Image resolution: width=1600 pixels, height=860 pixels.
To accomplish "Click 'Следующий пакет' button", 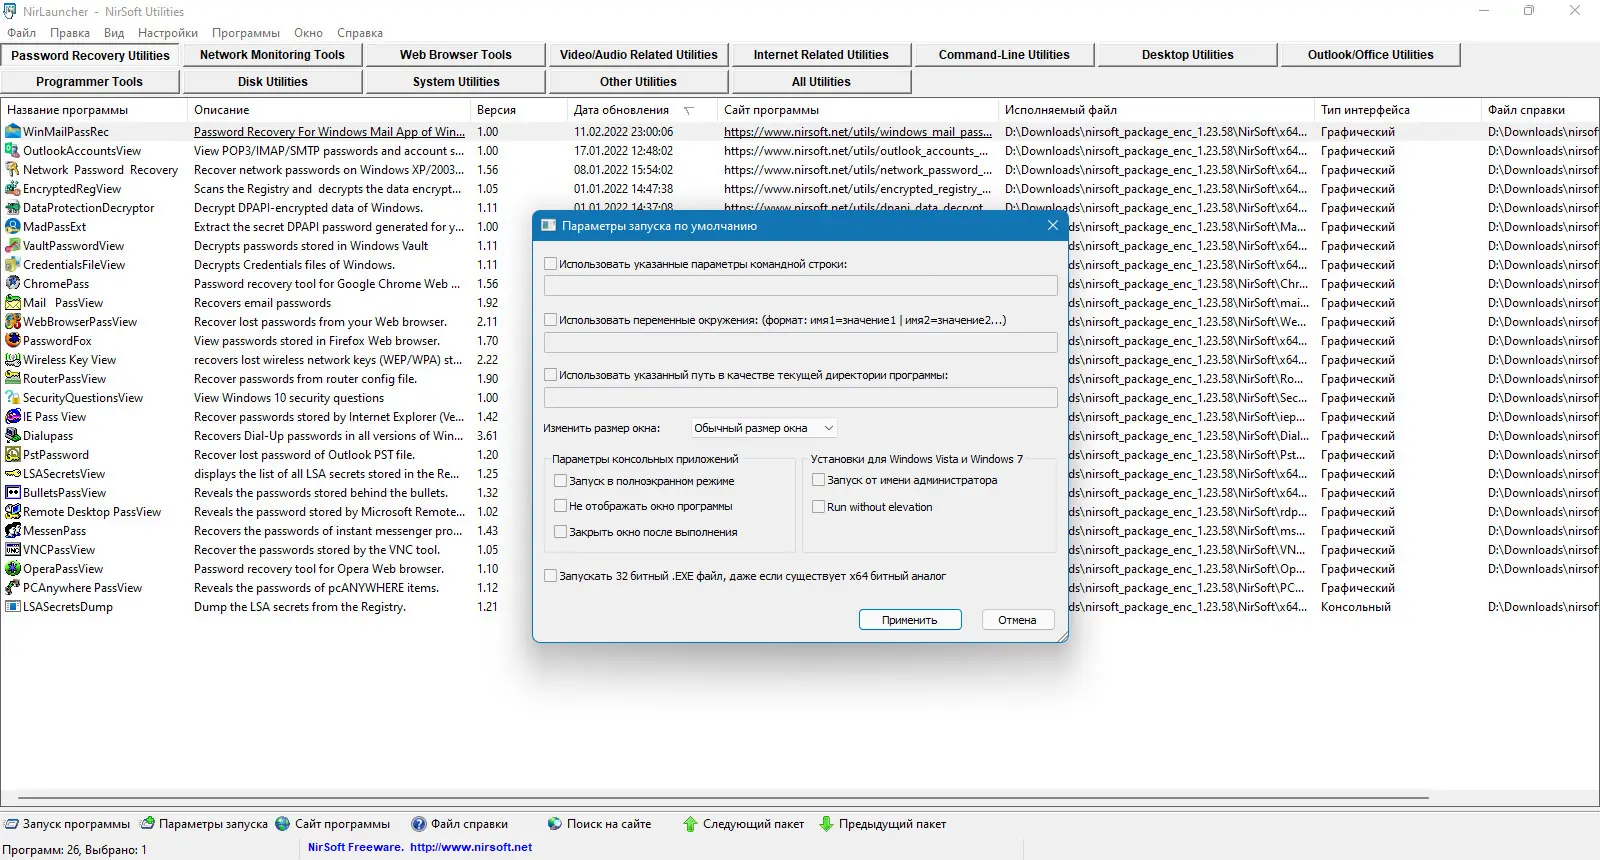I will coord(743,824).
